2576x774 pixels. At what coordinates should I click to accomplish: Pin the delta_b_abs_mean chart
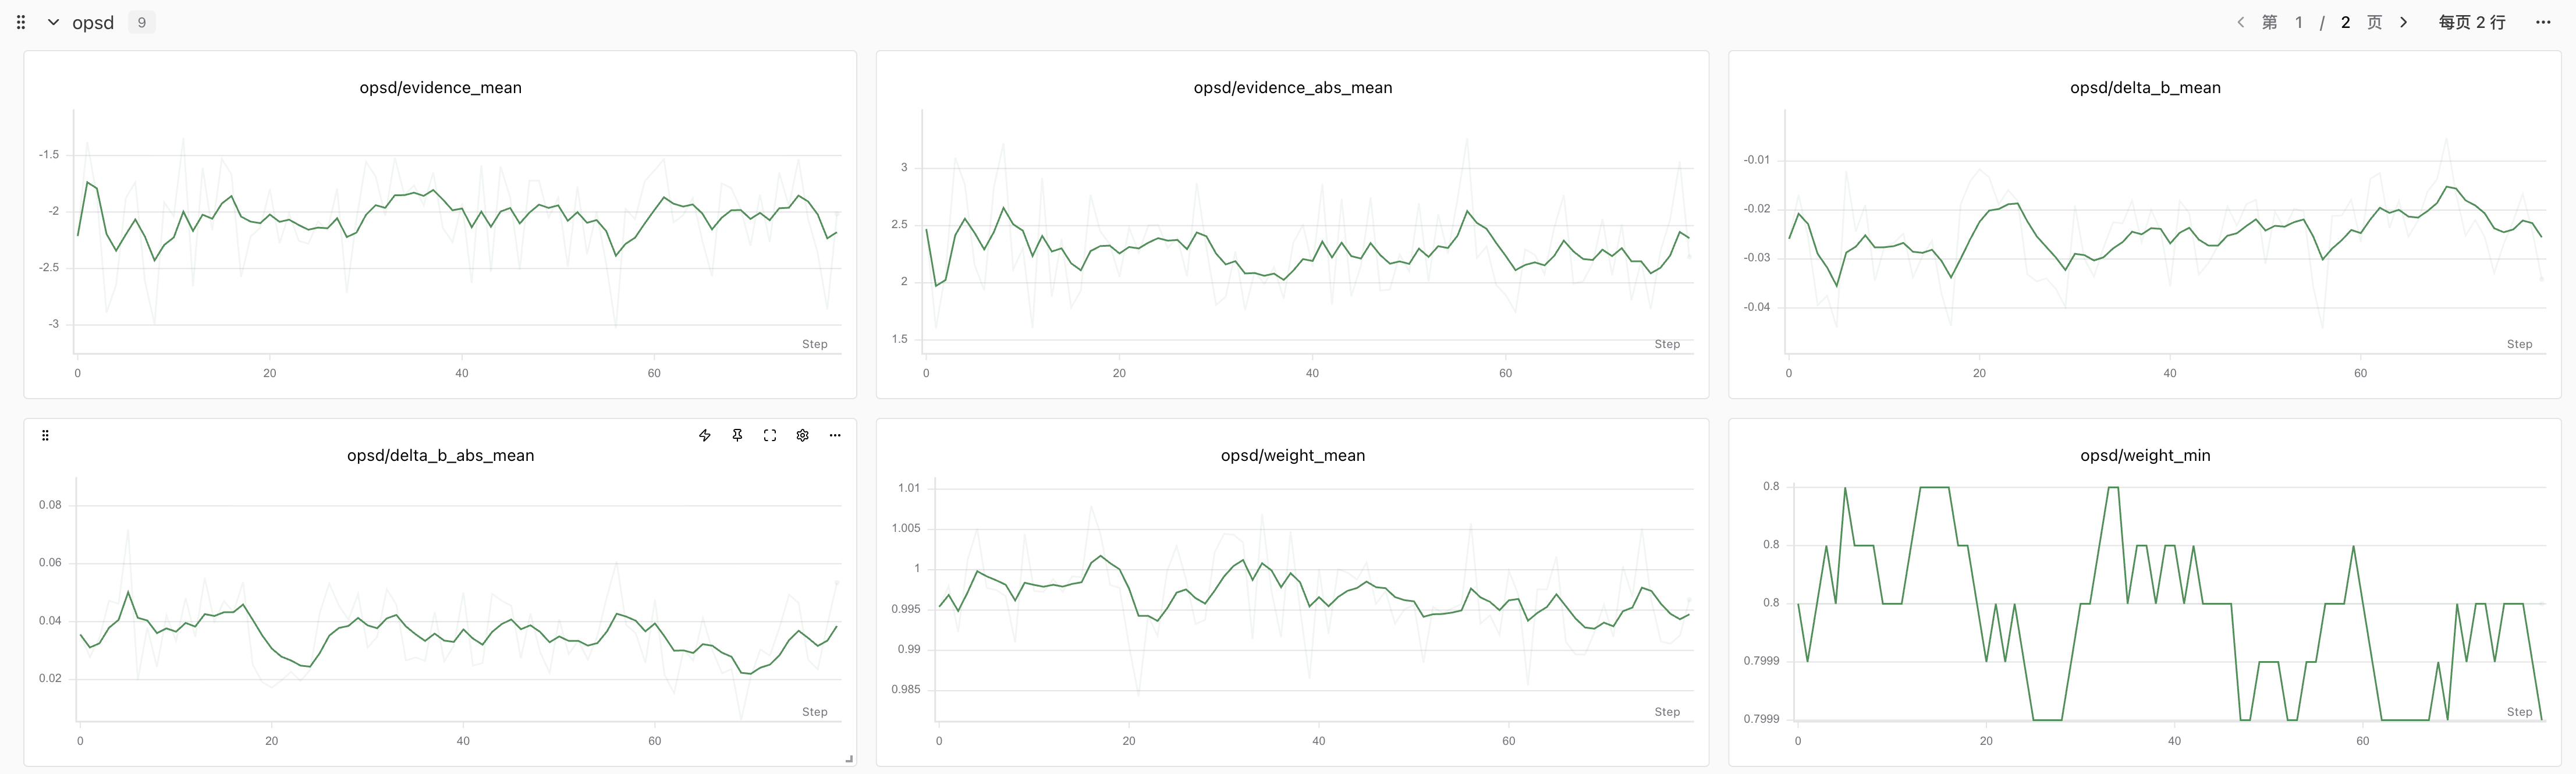[737, 435]
